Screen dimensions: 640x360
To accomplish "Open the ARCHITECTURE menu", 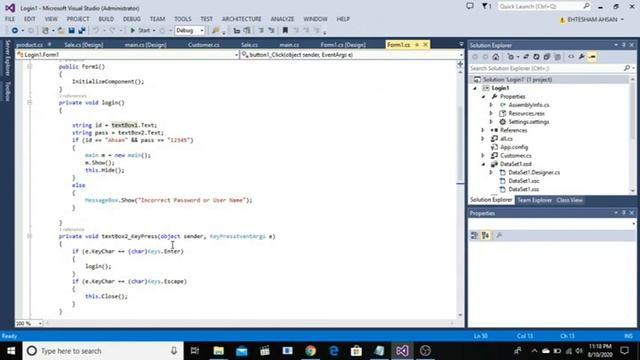I will click(242, 19).
